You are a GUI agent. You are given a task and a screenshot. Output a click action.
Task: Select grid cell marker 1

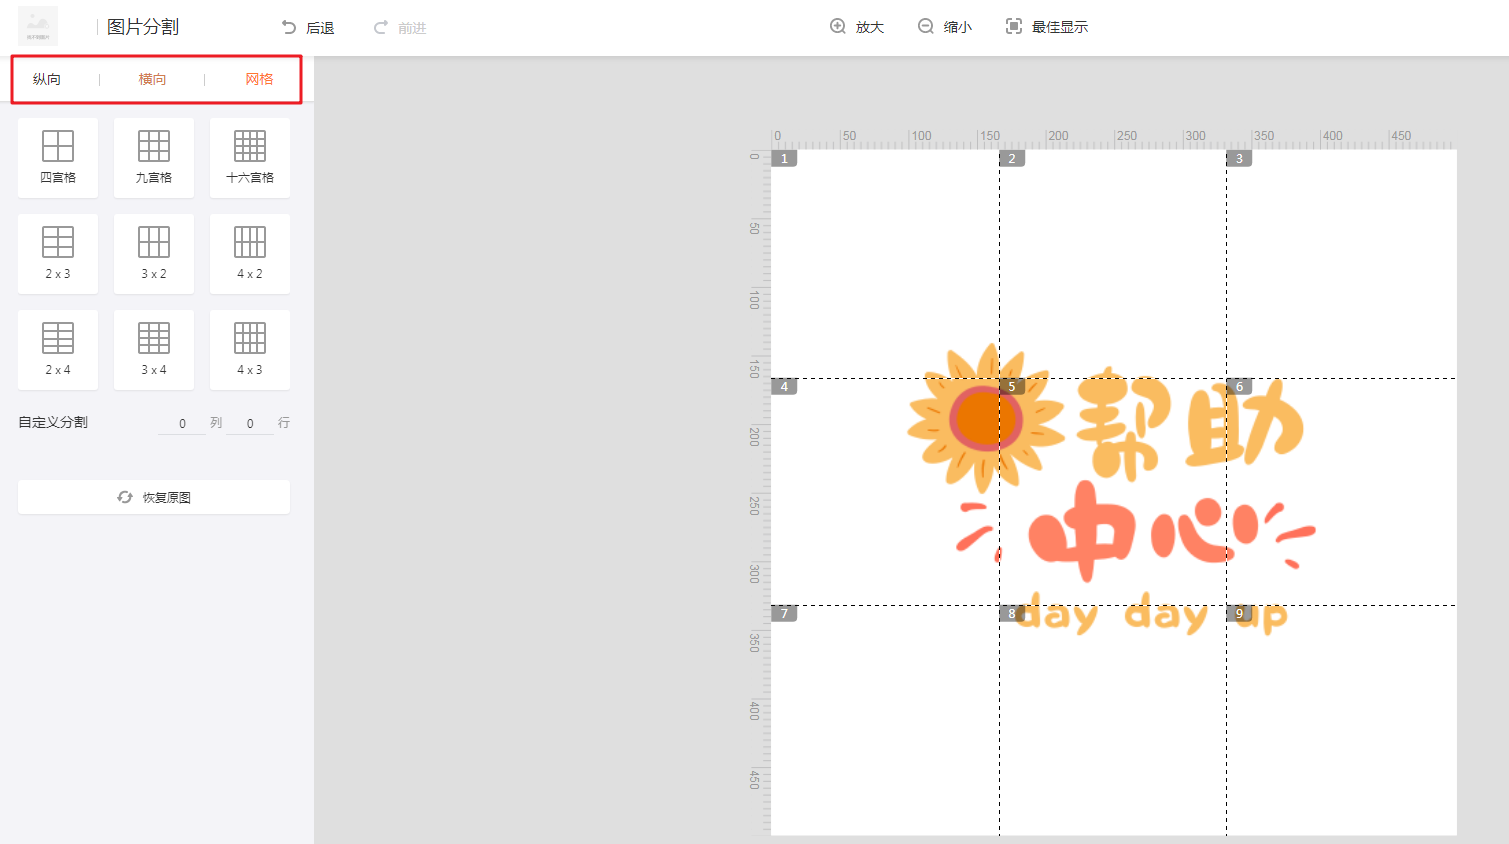pos(784,158)
